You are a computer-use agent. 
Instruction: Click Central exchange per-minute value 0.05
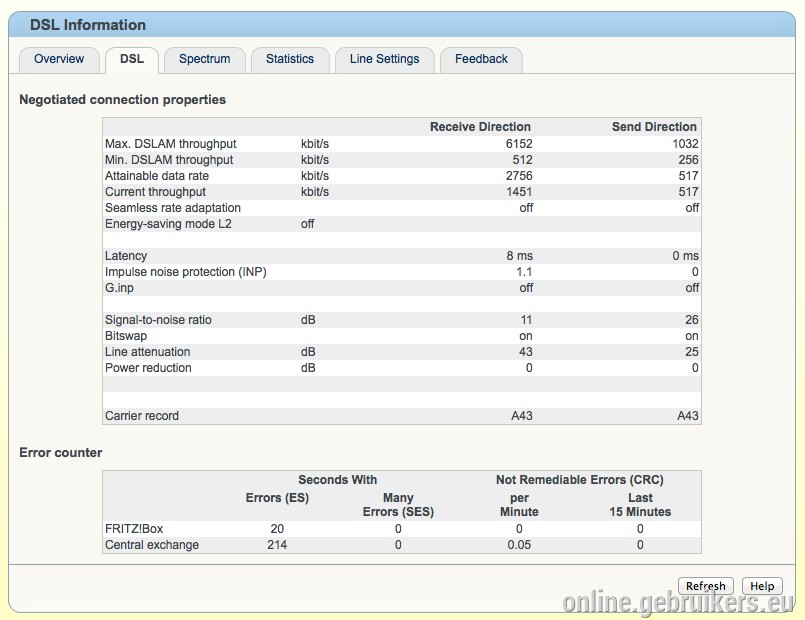pyautogui.click(x=519, y=545)
